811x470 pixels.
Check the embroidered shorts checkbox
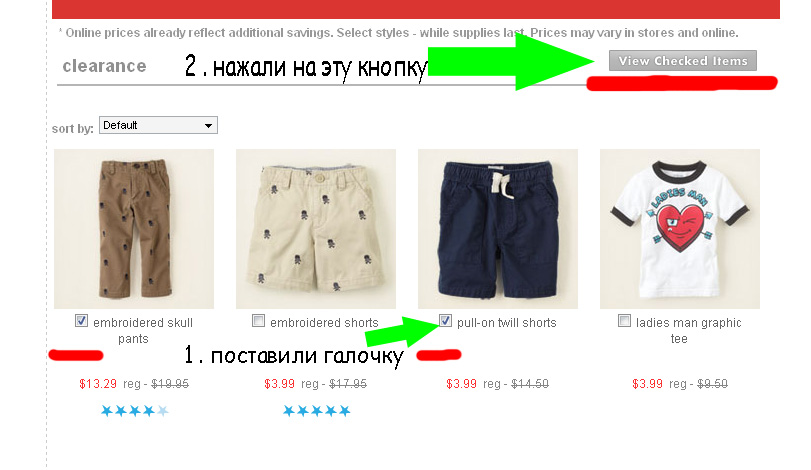(258, 321)
